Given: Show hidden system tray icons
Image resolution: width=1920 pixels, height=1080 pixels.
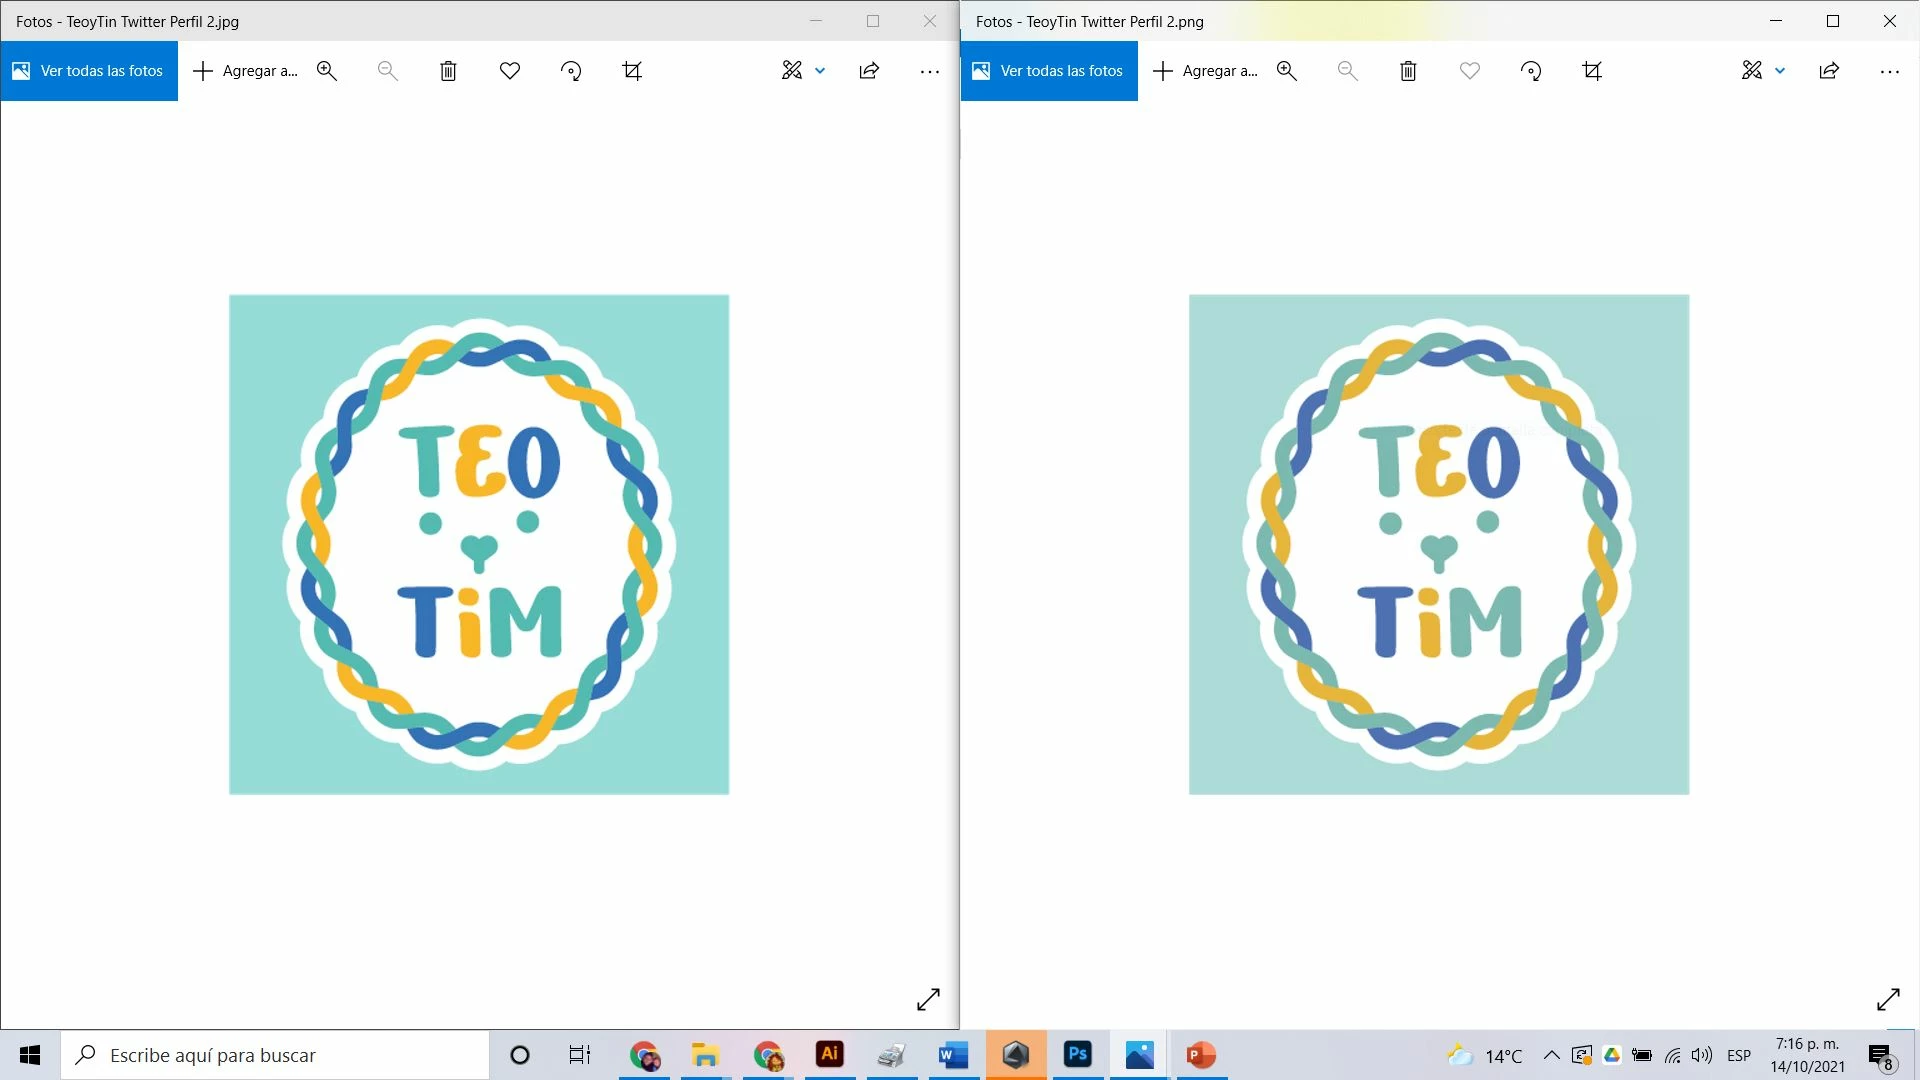Looking at the screenshot, I should pyautogui.click(x=1551, y=1055).
